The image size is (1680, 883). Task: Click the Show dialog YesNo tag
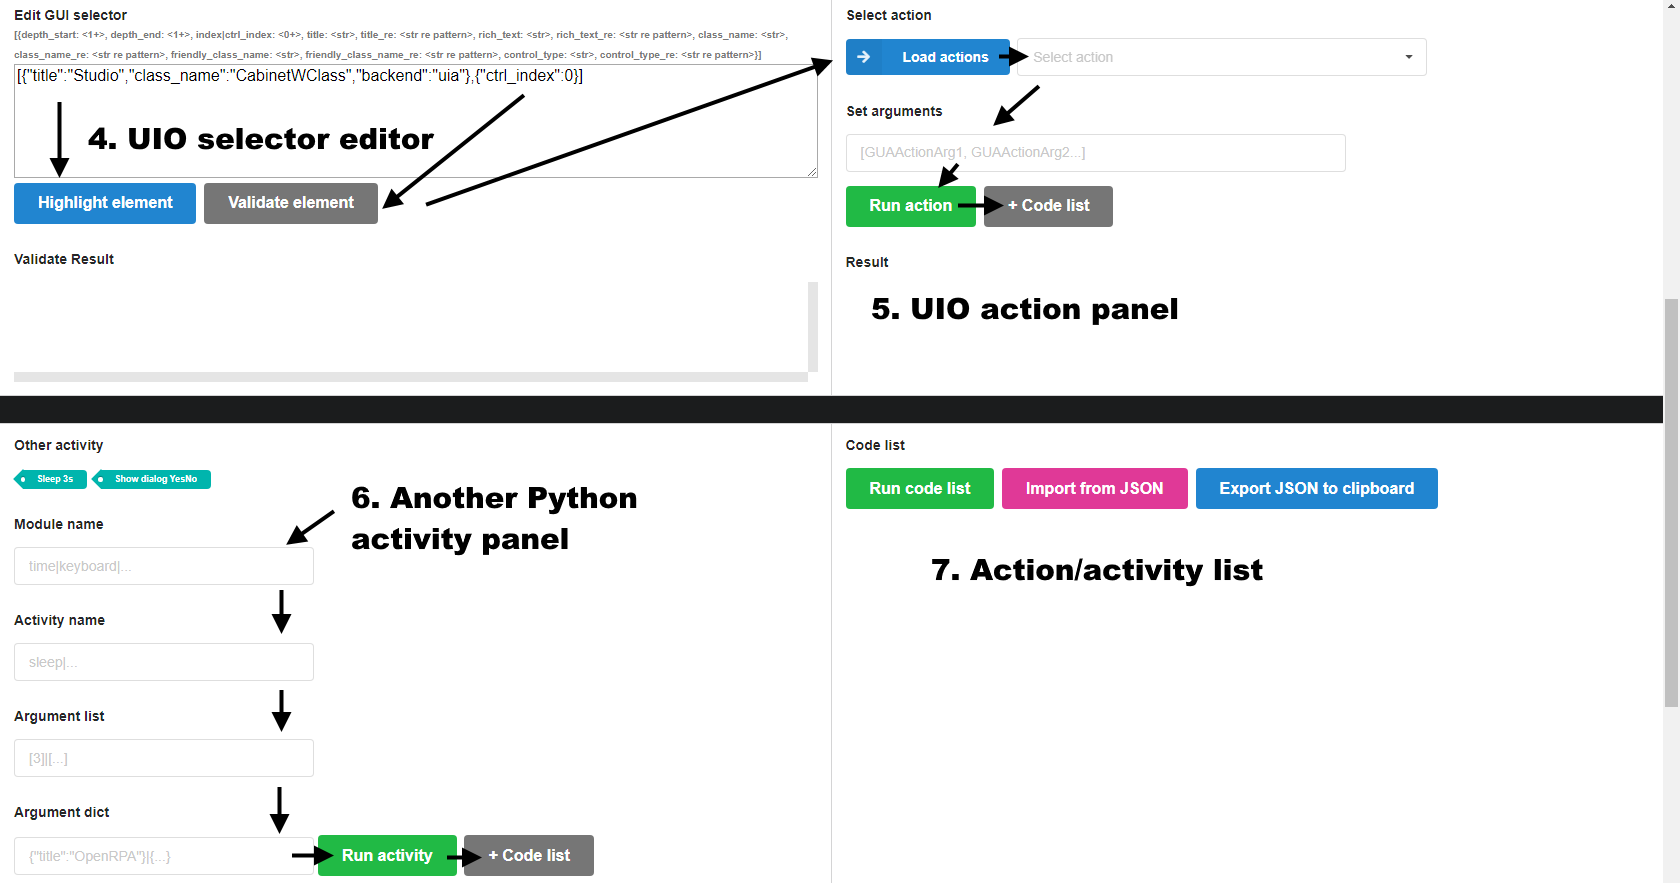pos(153,479)
